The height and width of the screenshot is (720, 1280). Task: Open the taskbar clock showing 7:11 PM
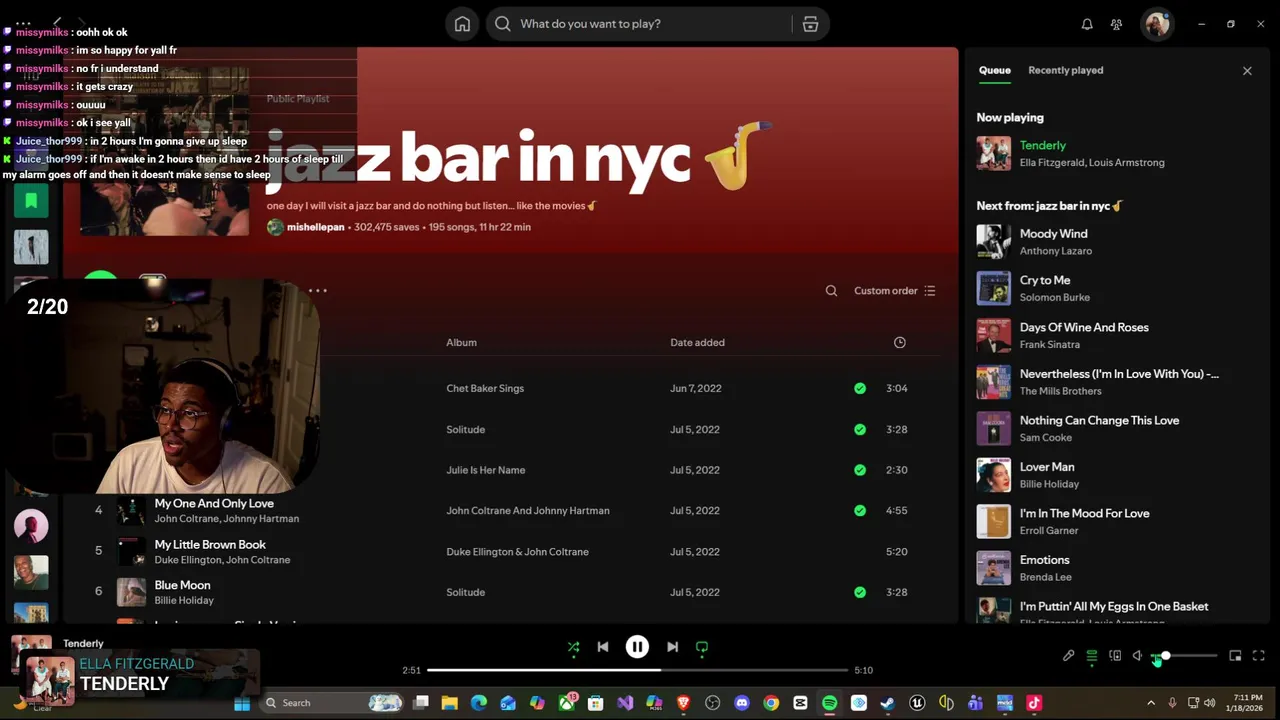[x=1245, y=703]
